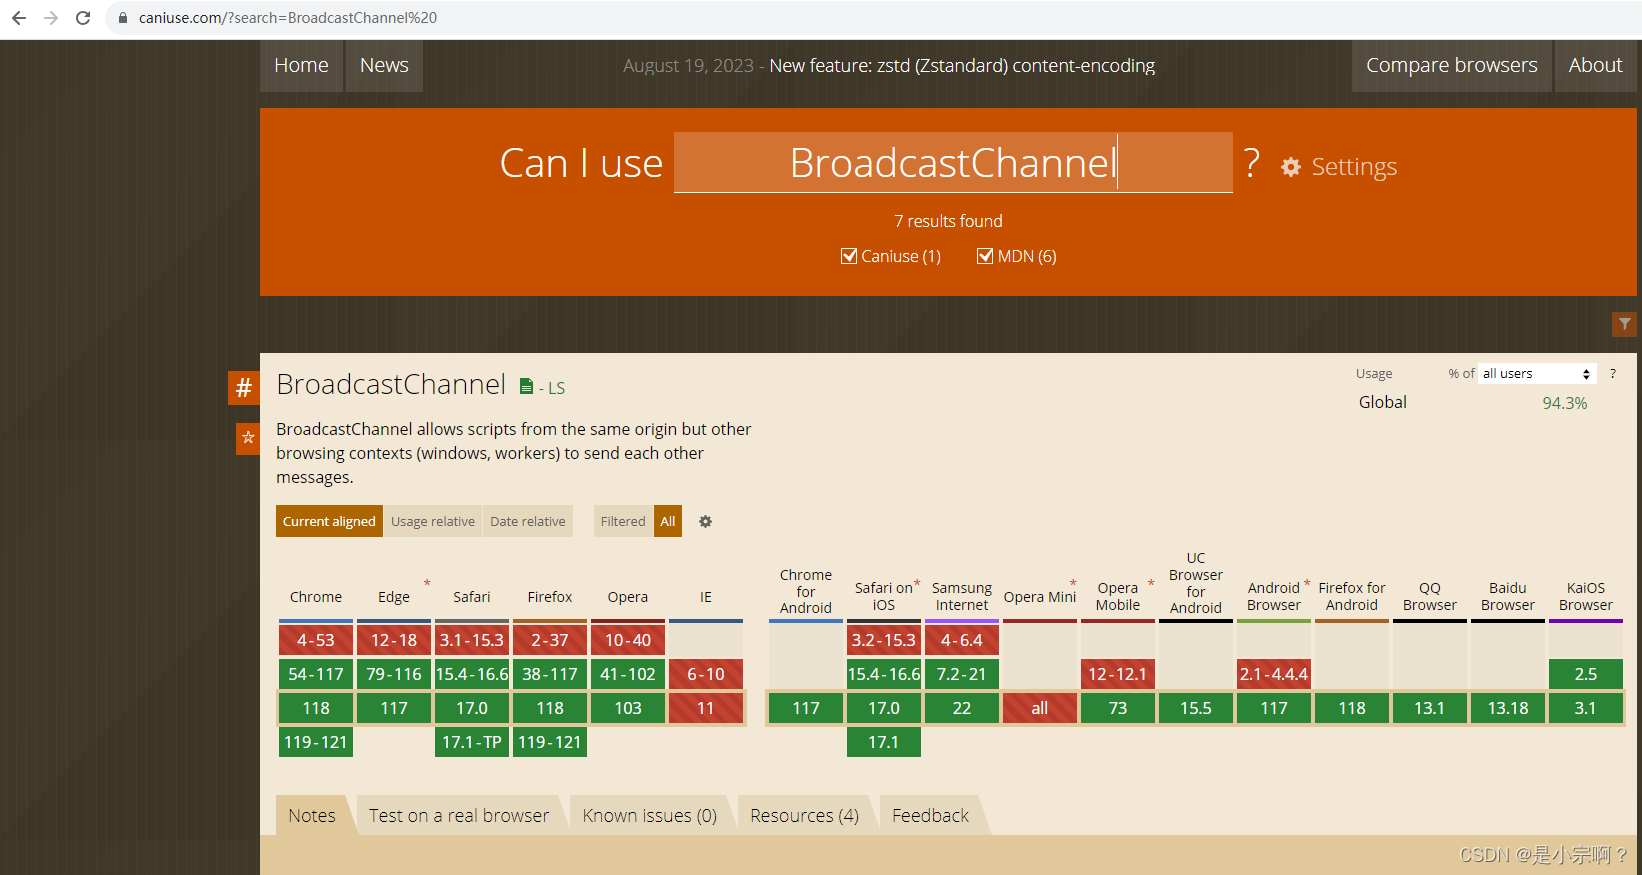The height and width of the screenshot is (875, 1642).
Task: Click Chrome 54-117 supported cell
Action: pyautogui.click(x=316, y=674)
